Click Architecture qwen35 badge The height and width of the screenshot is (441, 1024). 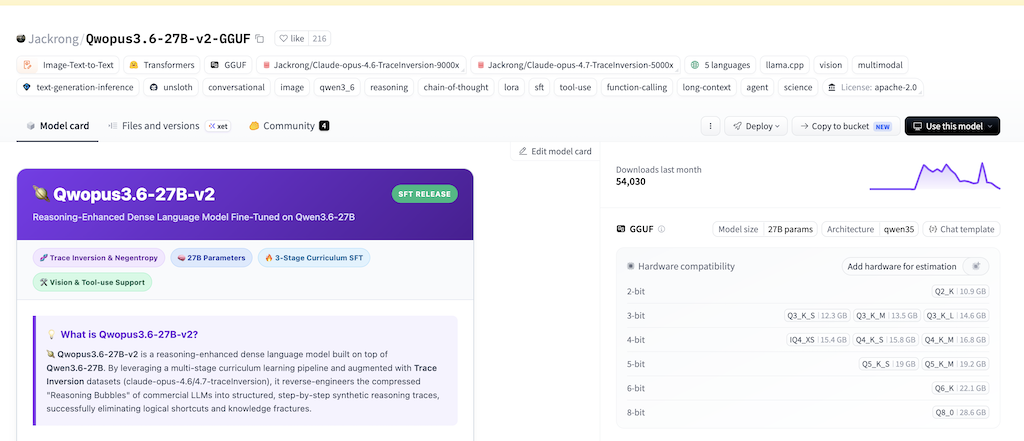point(870,229)
